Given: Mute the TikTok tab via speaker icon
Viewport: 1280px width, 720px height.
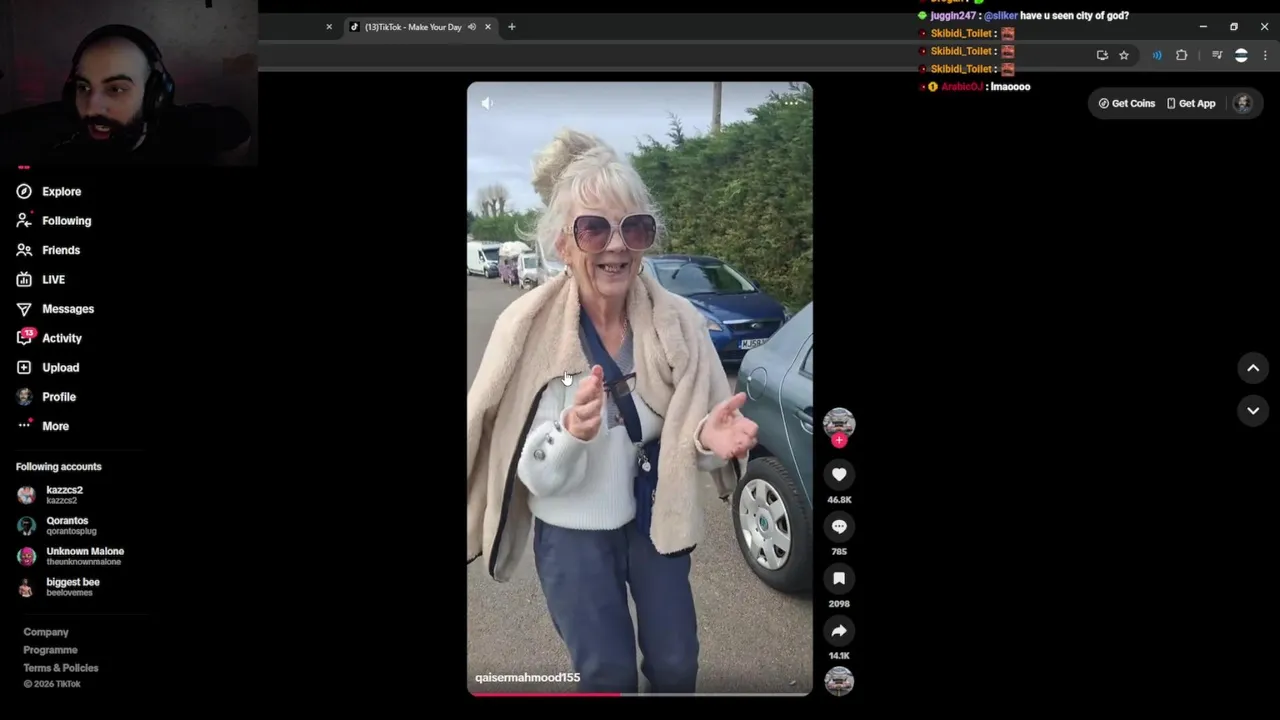Looking at the screenshot, I should click(x=472, y=27).
